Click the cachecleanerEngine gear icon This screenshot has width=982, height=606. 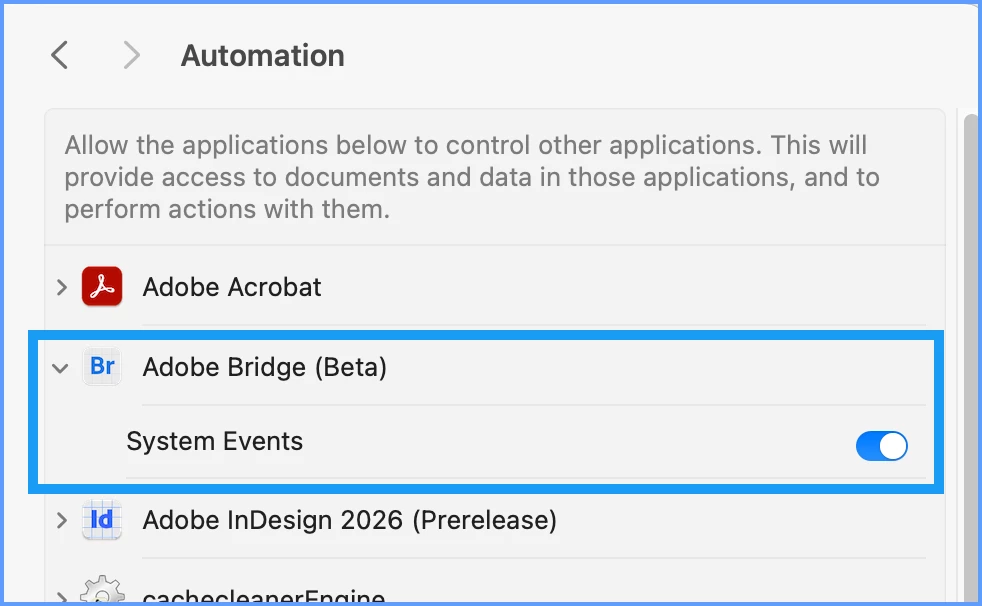102,590
